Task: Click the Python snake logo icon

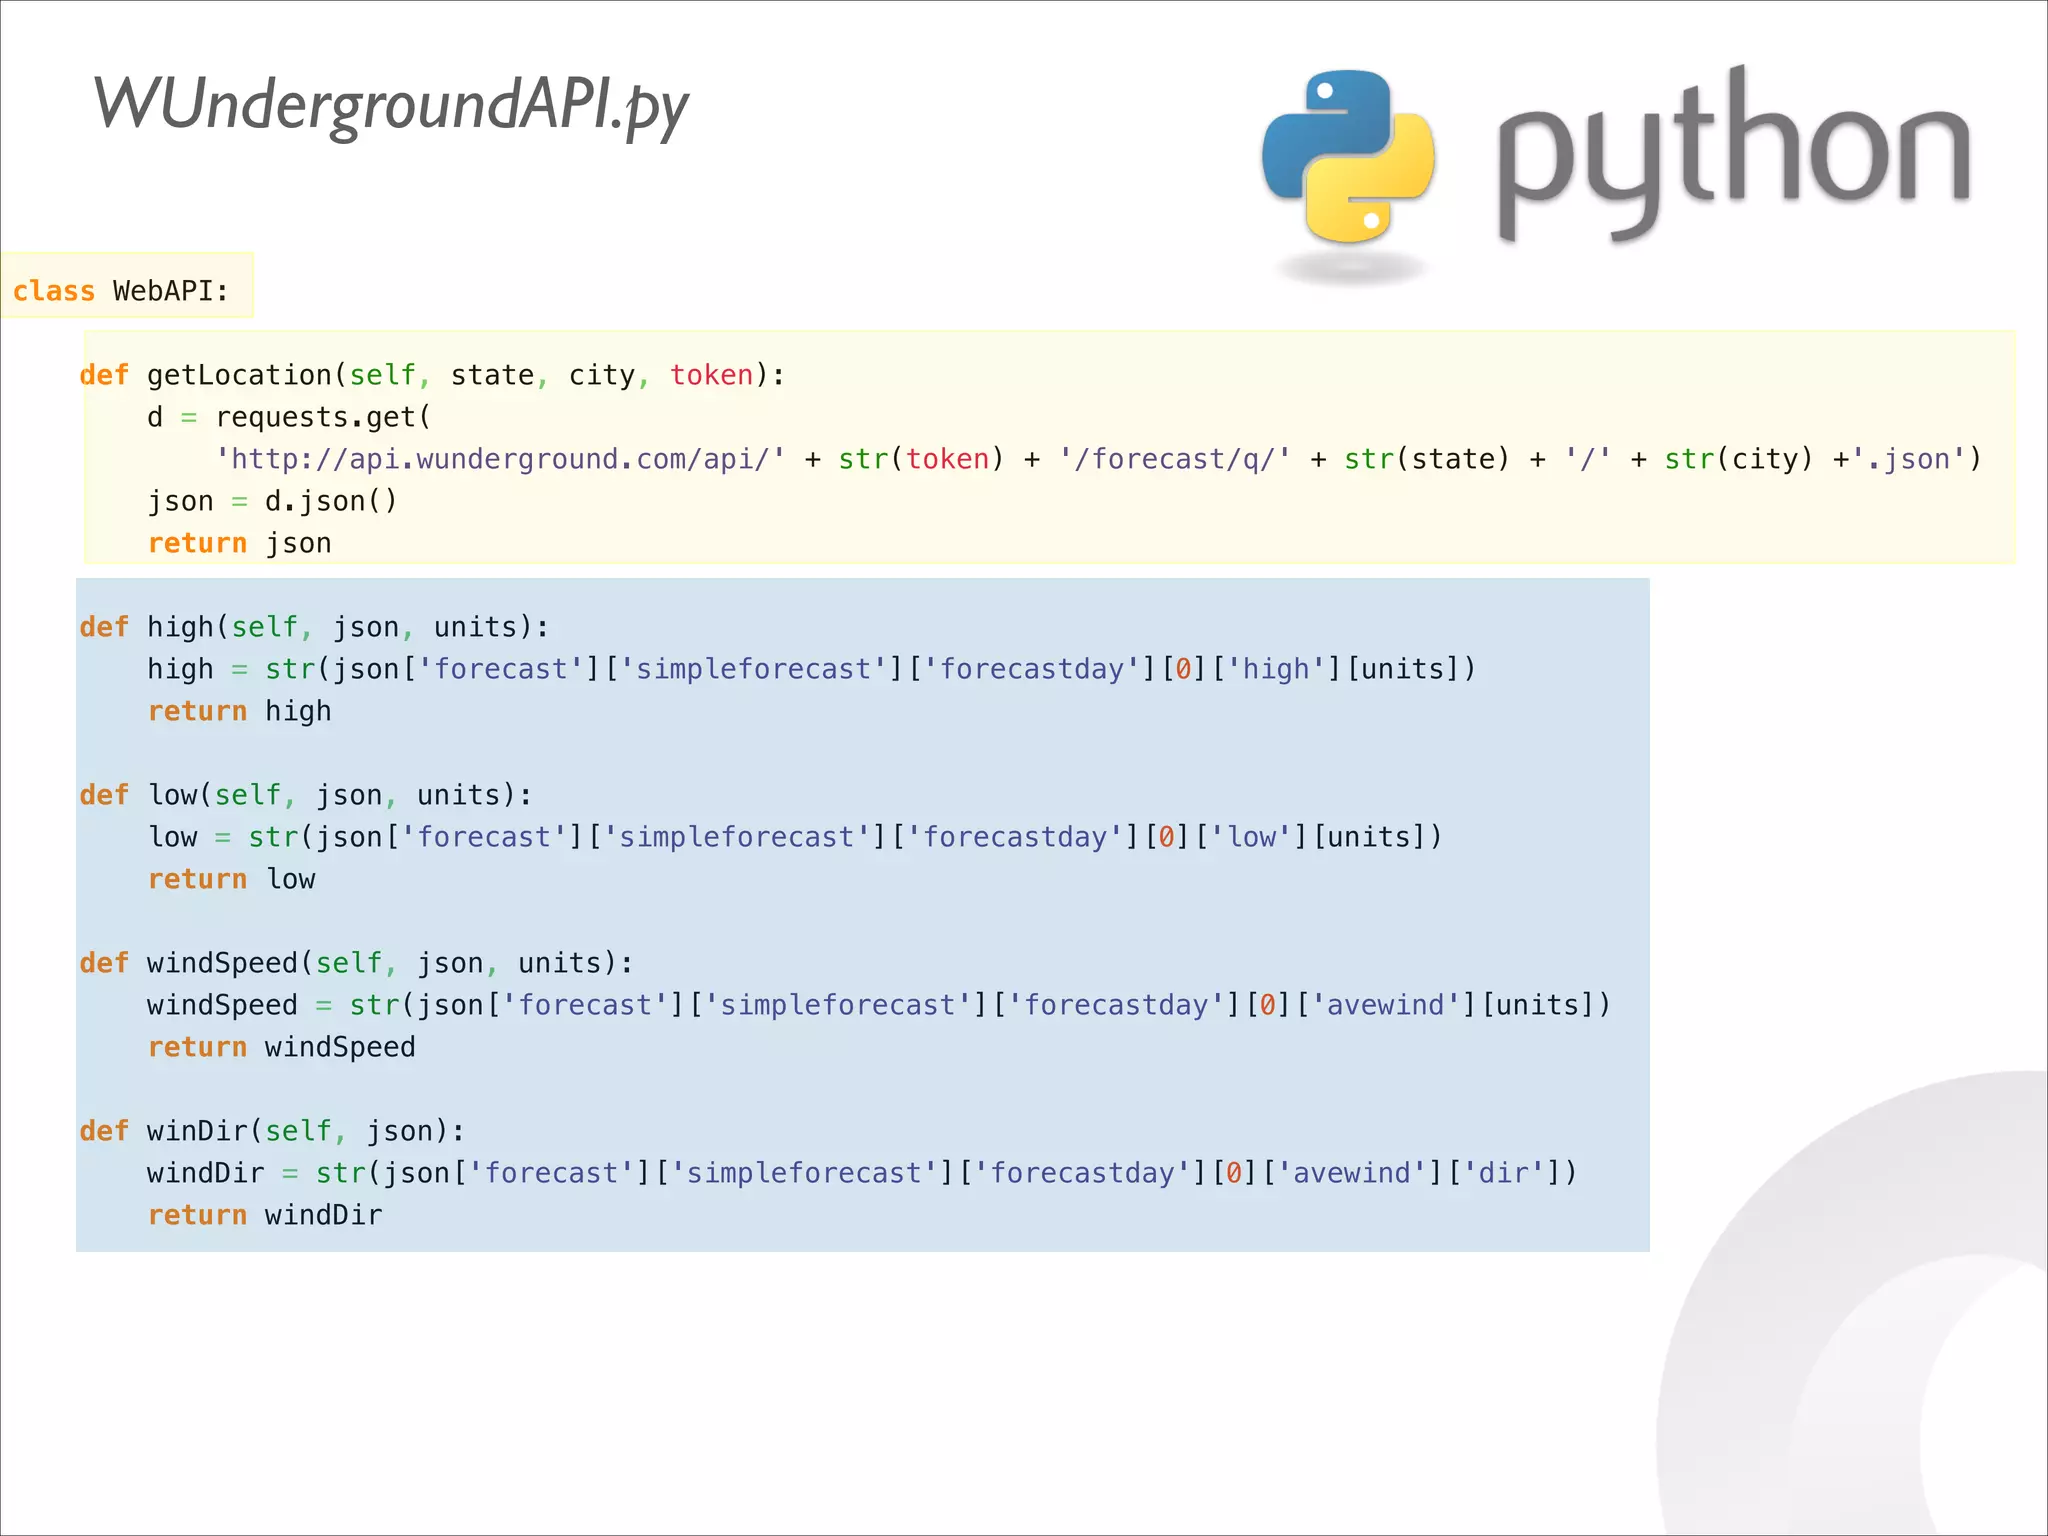Action: (x=1348, y=157)
